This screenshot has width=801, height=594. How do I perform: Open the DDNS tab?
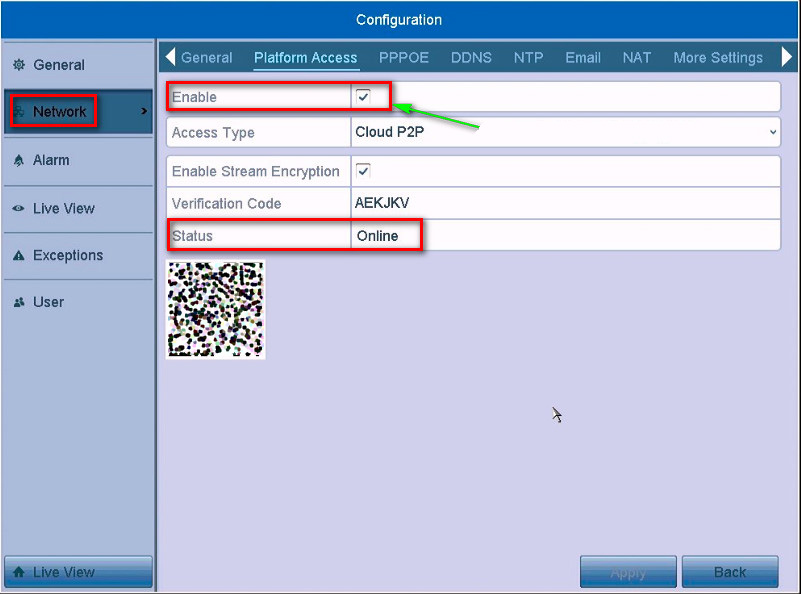pos(471,58)
